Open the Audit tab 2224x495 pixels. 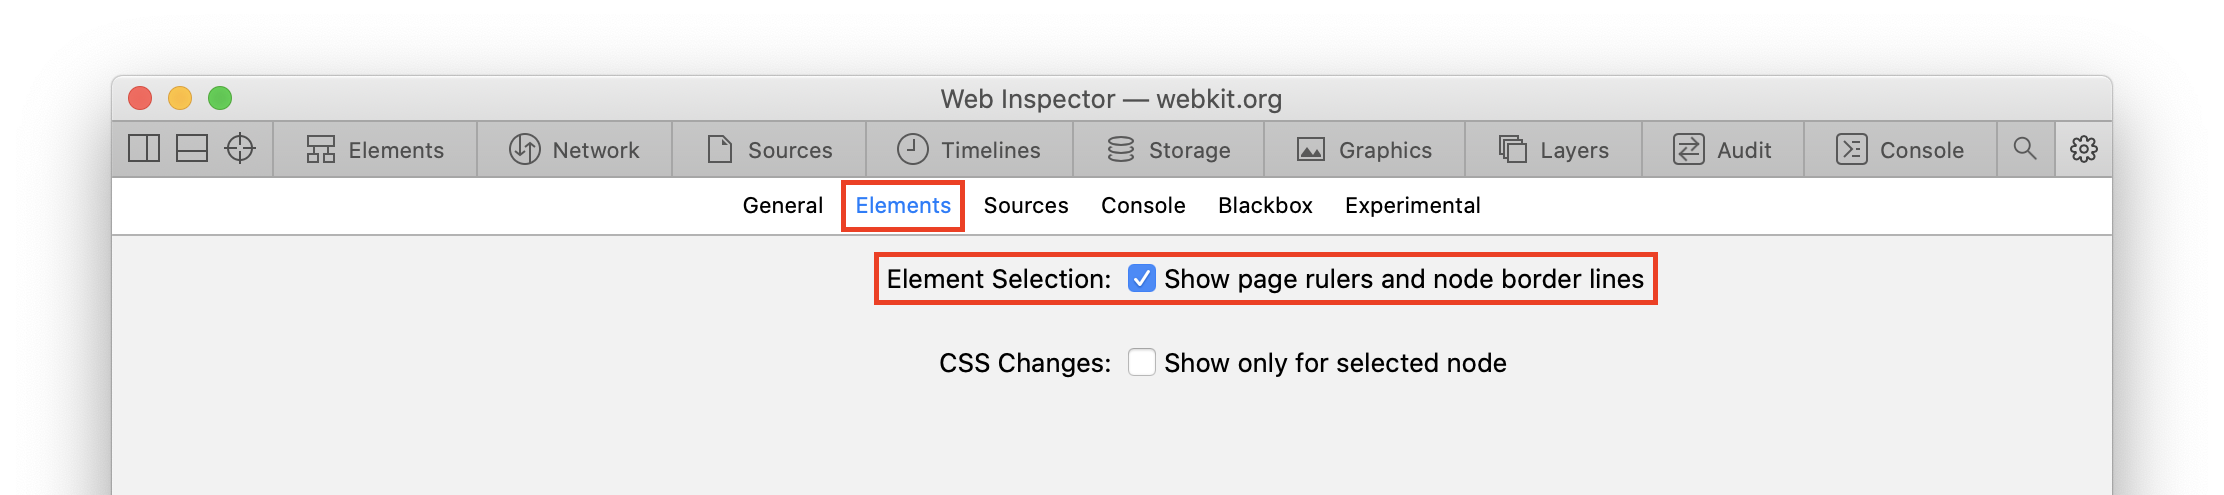click(1722, 150)
